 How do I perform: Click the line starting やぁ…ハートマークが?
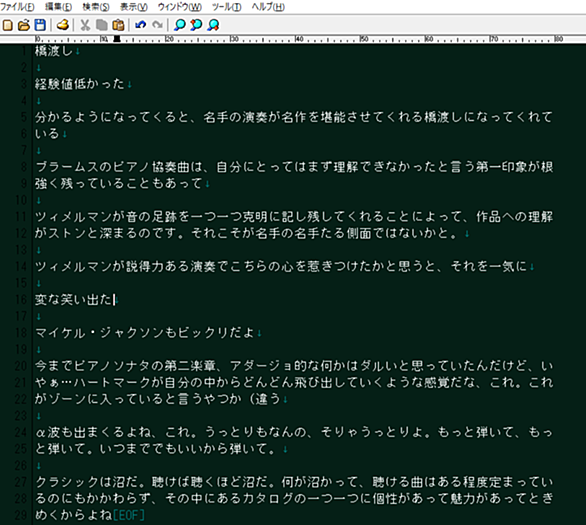(x=294, y=382)
